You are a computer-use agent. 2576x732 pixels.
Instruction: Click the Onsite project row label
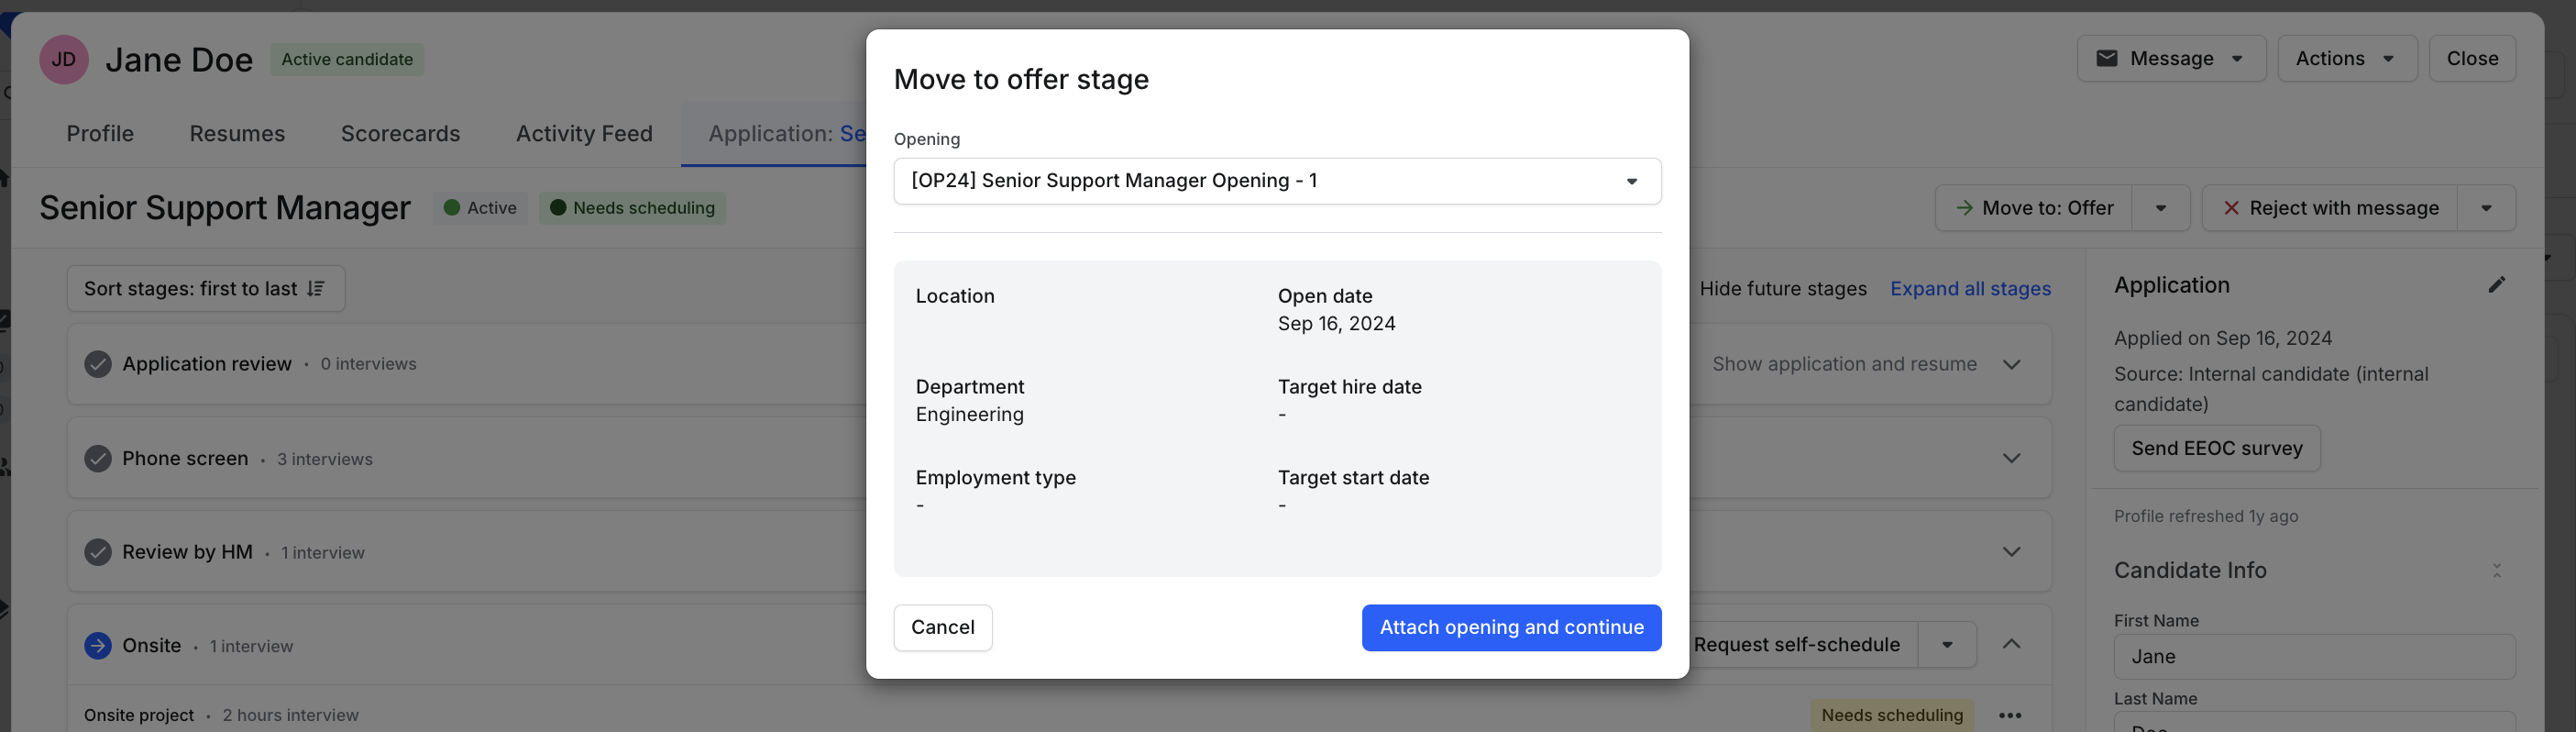(139, 715)
